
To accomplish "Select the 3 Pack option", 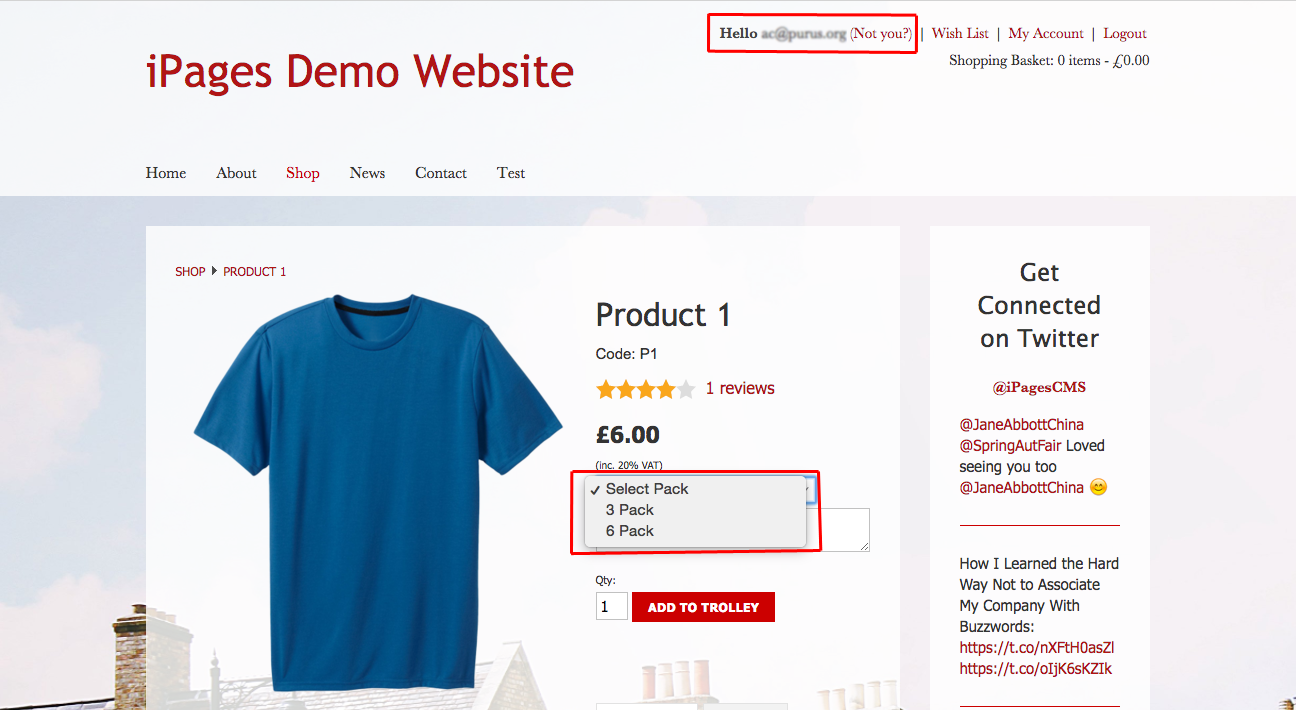I will click(629, 510).
